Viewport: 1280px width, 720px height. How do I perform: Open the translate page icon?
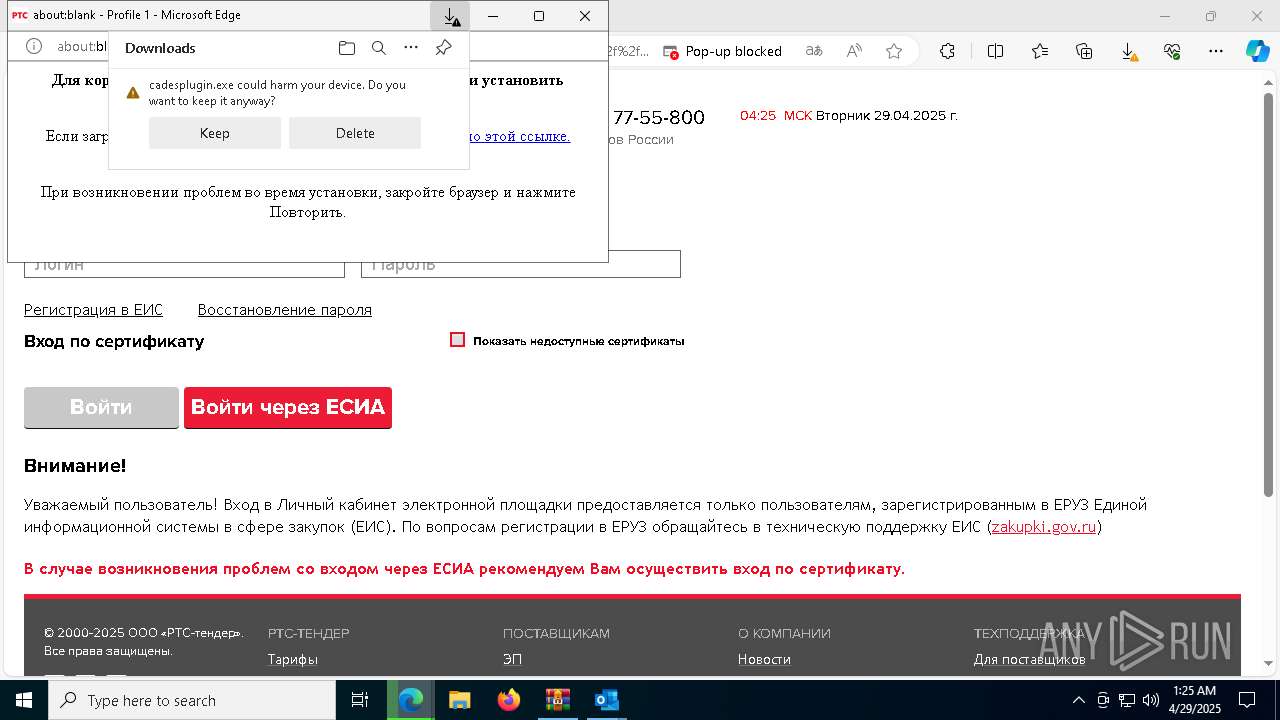click(814, 51)
